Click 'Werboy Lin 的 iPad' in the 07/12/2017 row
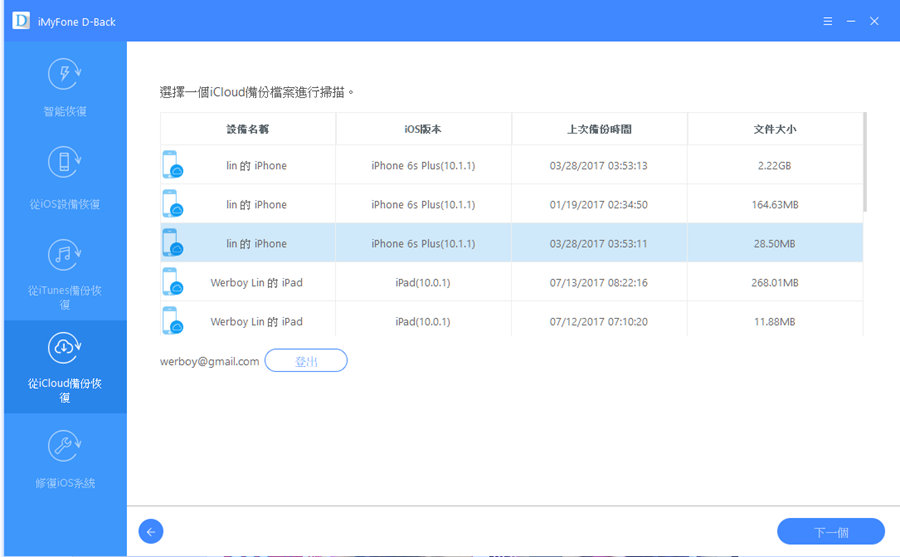This screenshot has width=900, height=557. 257,322
